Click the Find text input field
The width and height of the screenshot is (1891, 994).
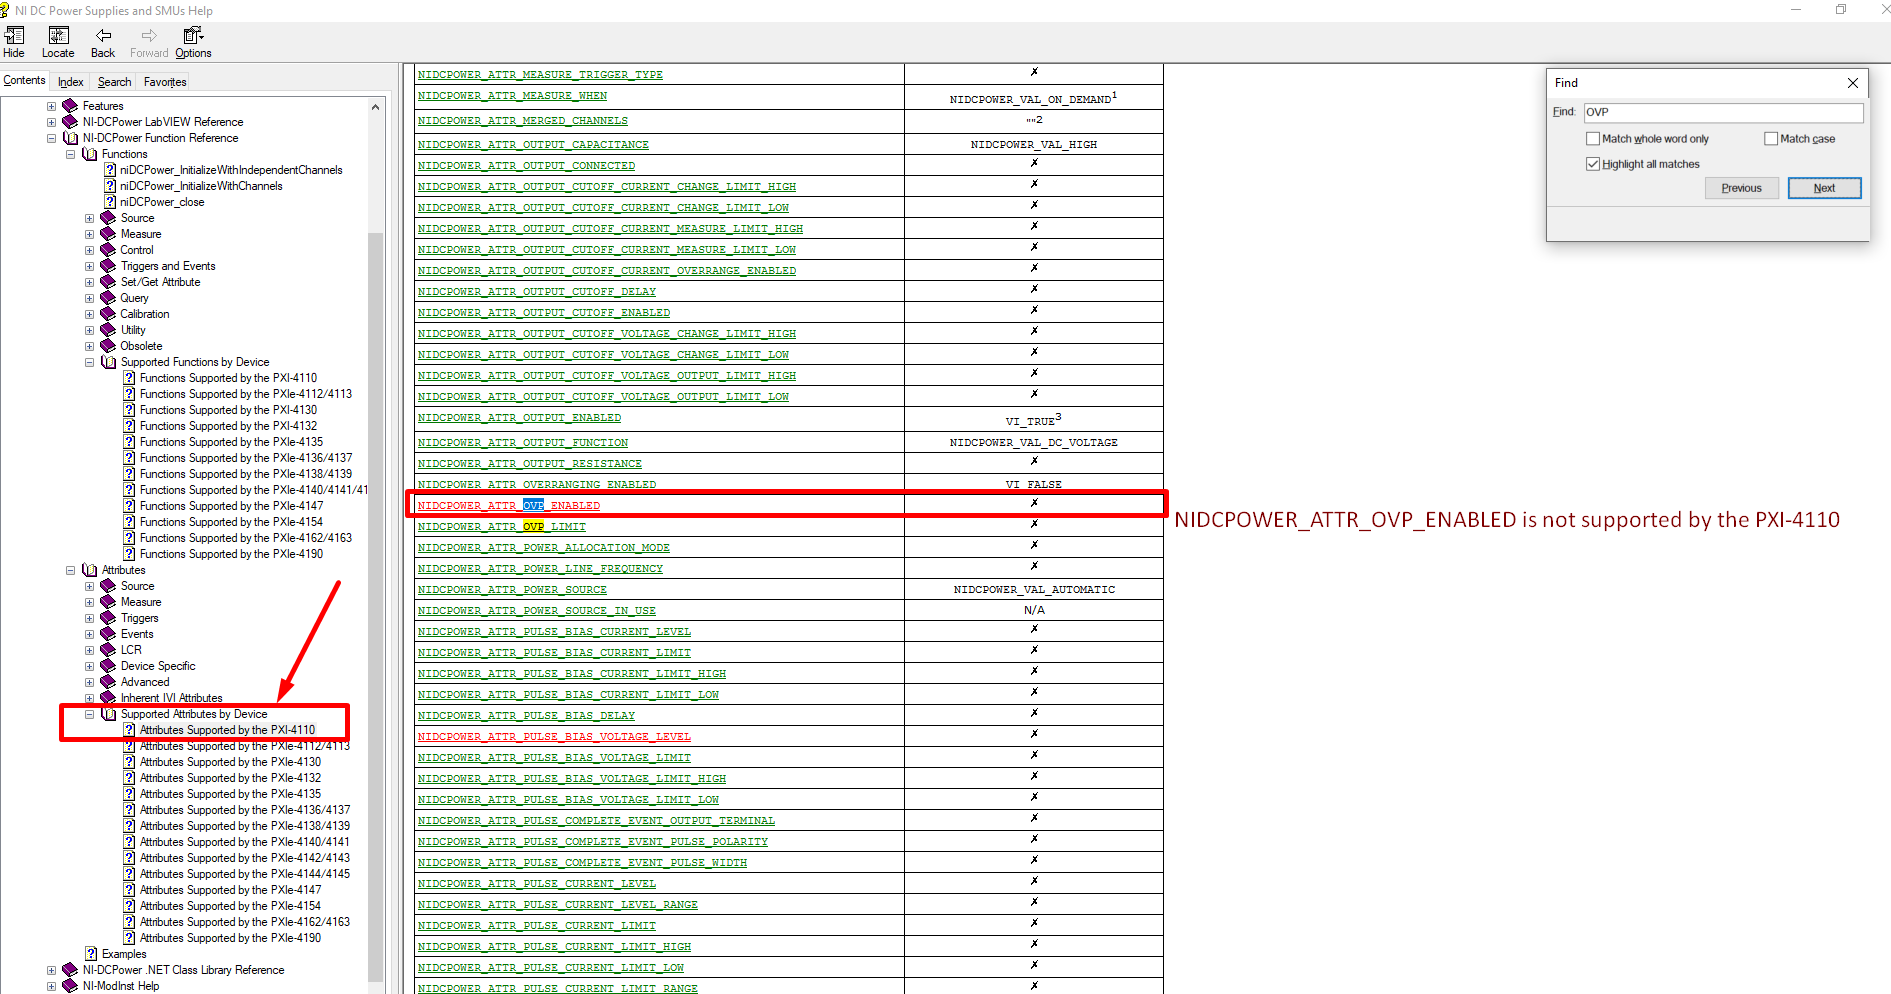pos(1722,112)
